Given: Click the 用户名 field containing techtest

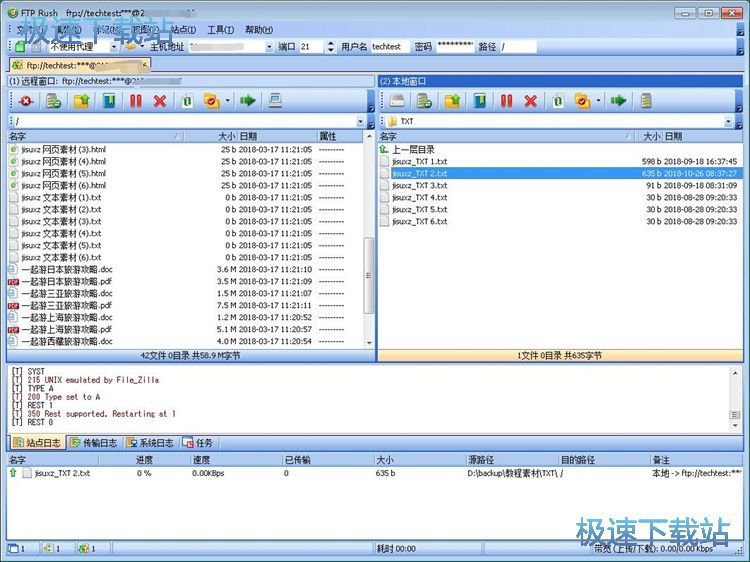Looking at the screenshot, I should tap(388, 47).
